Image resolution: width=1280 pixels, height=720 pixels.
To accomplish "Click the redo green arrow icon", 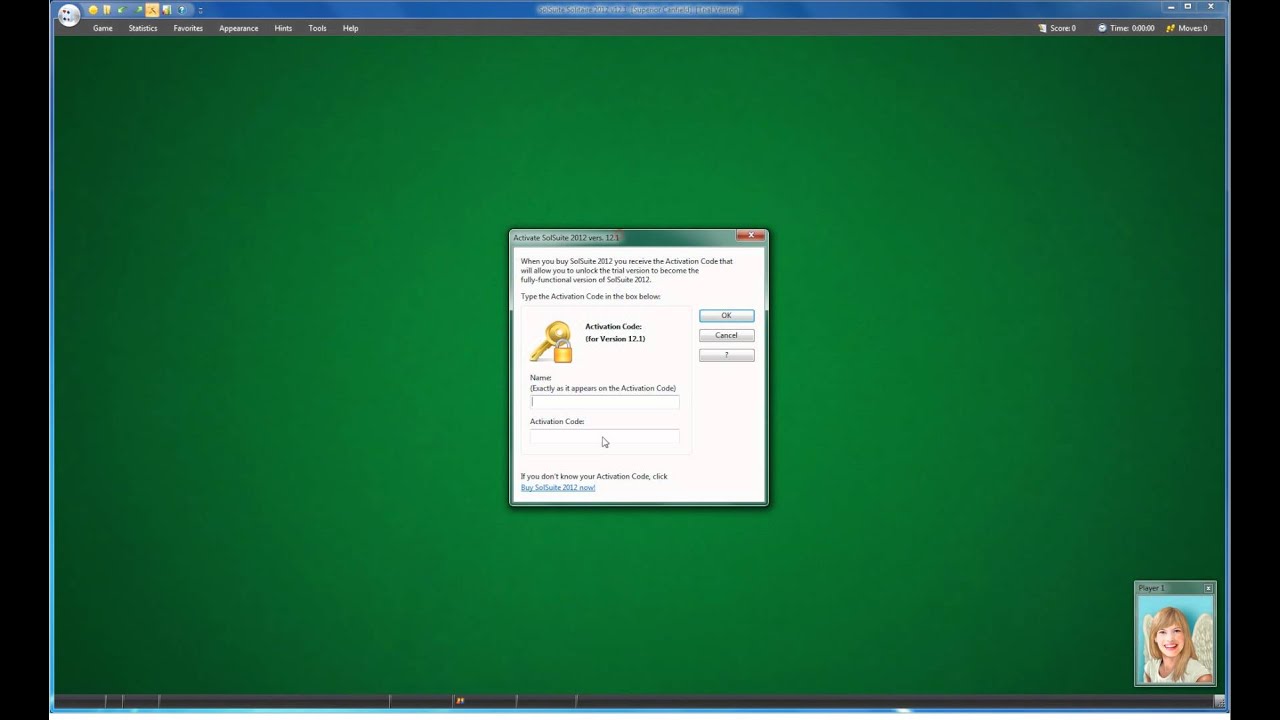I will point(138,10).
